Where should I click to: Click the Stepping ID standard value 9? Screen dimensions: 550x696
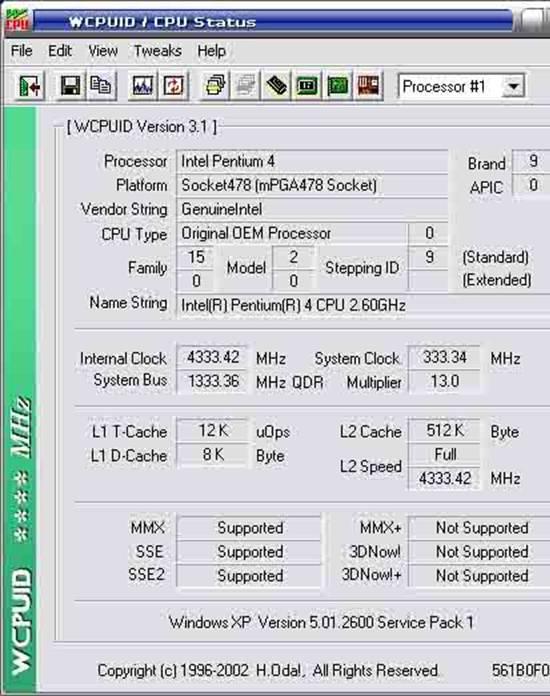click(x=429, y=257)
